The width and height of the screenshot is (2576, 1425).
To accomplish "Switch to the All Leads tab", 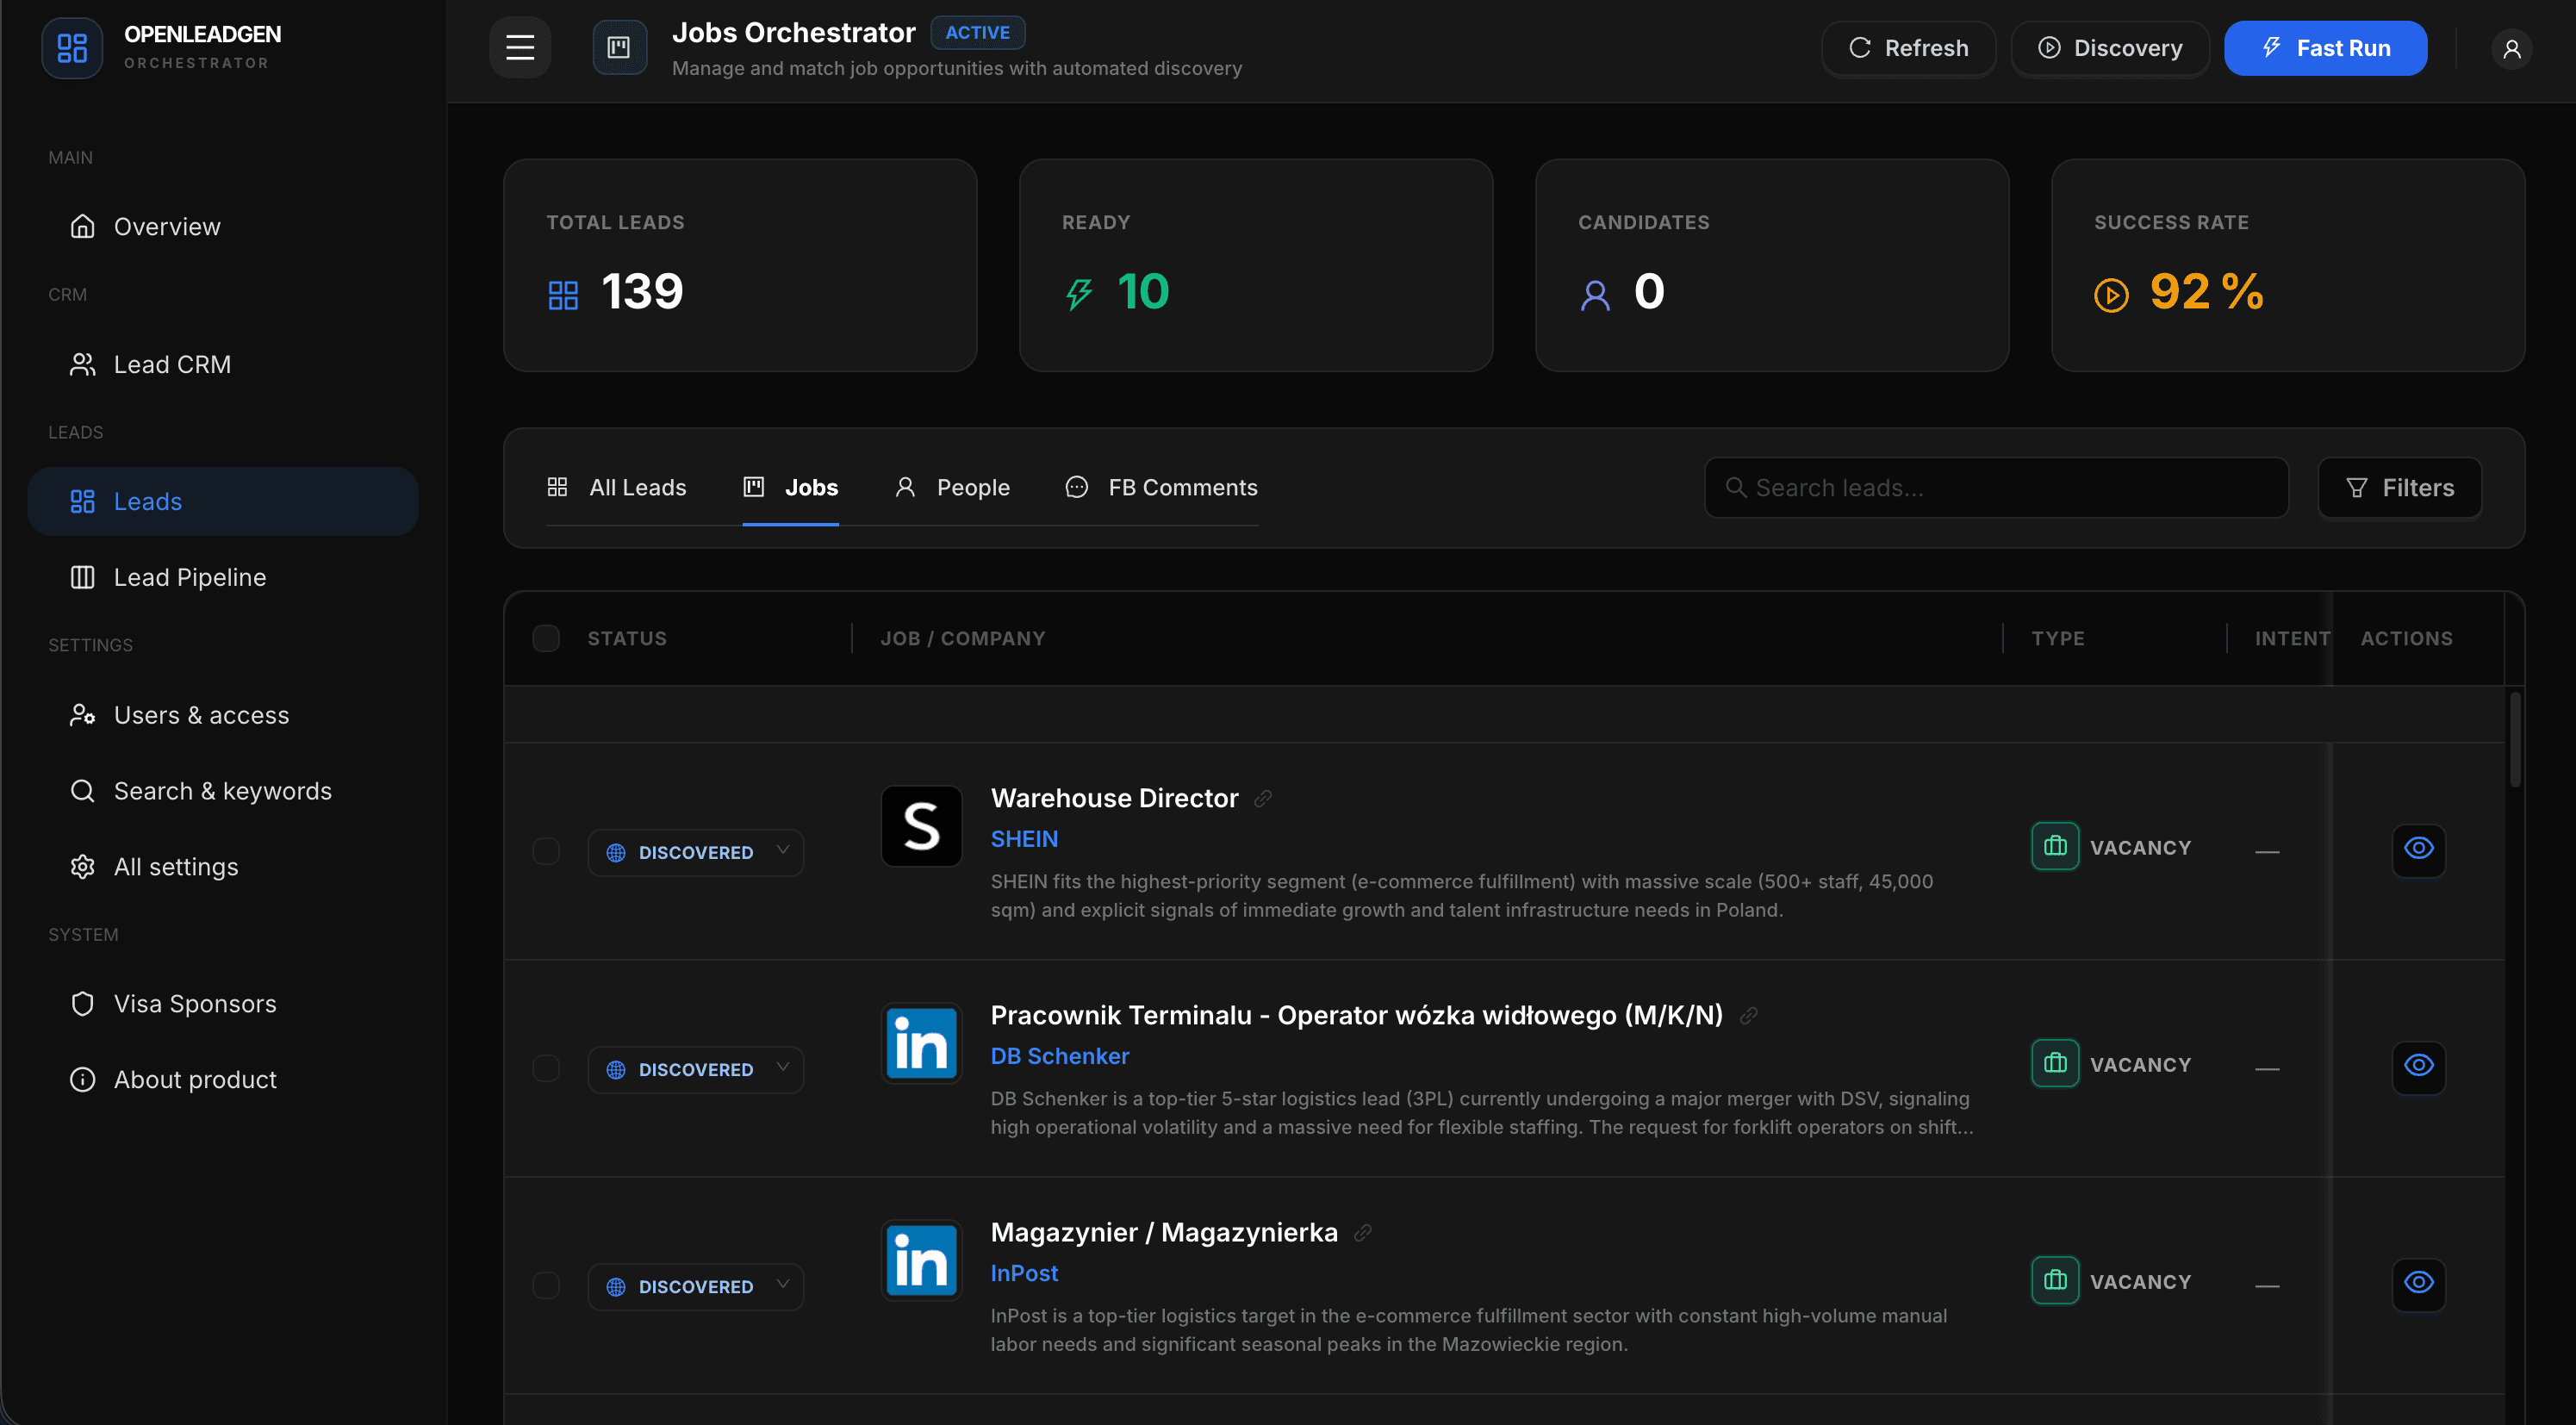I will [x=616, y=487].
